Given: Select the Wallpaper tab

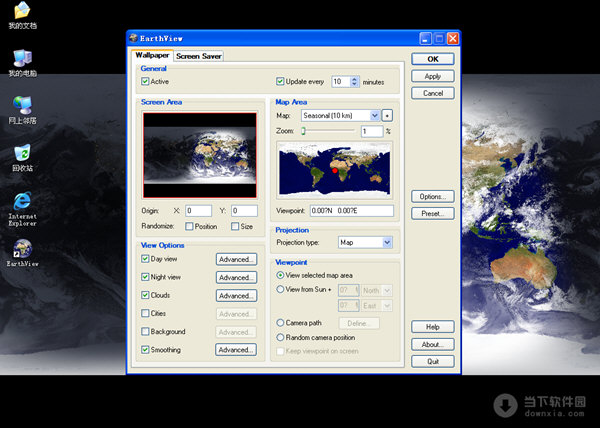Looking at the screenshot, I should [x=152, y=55].
